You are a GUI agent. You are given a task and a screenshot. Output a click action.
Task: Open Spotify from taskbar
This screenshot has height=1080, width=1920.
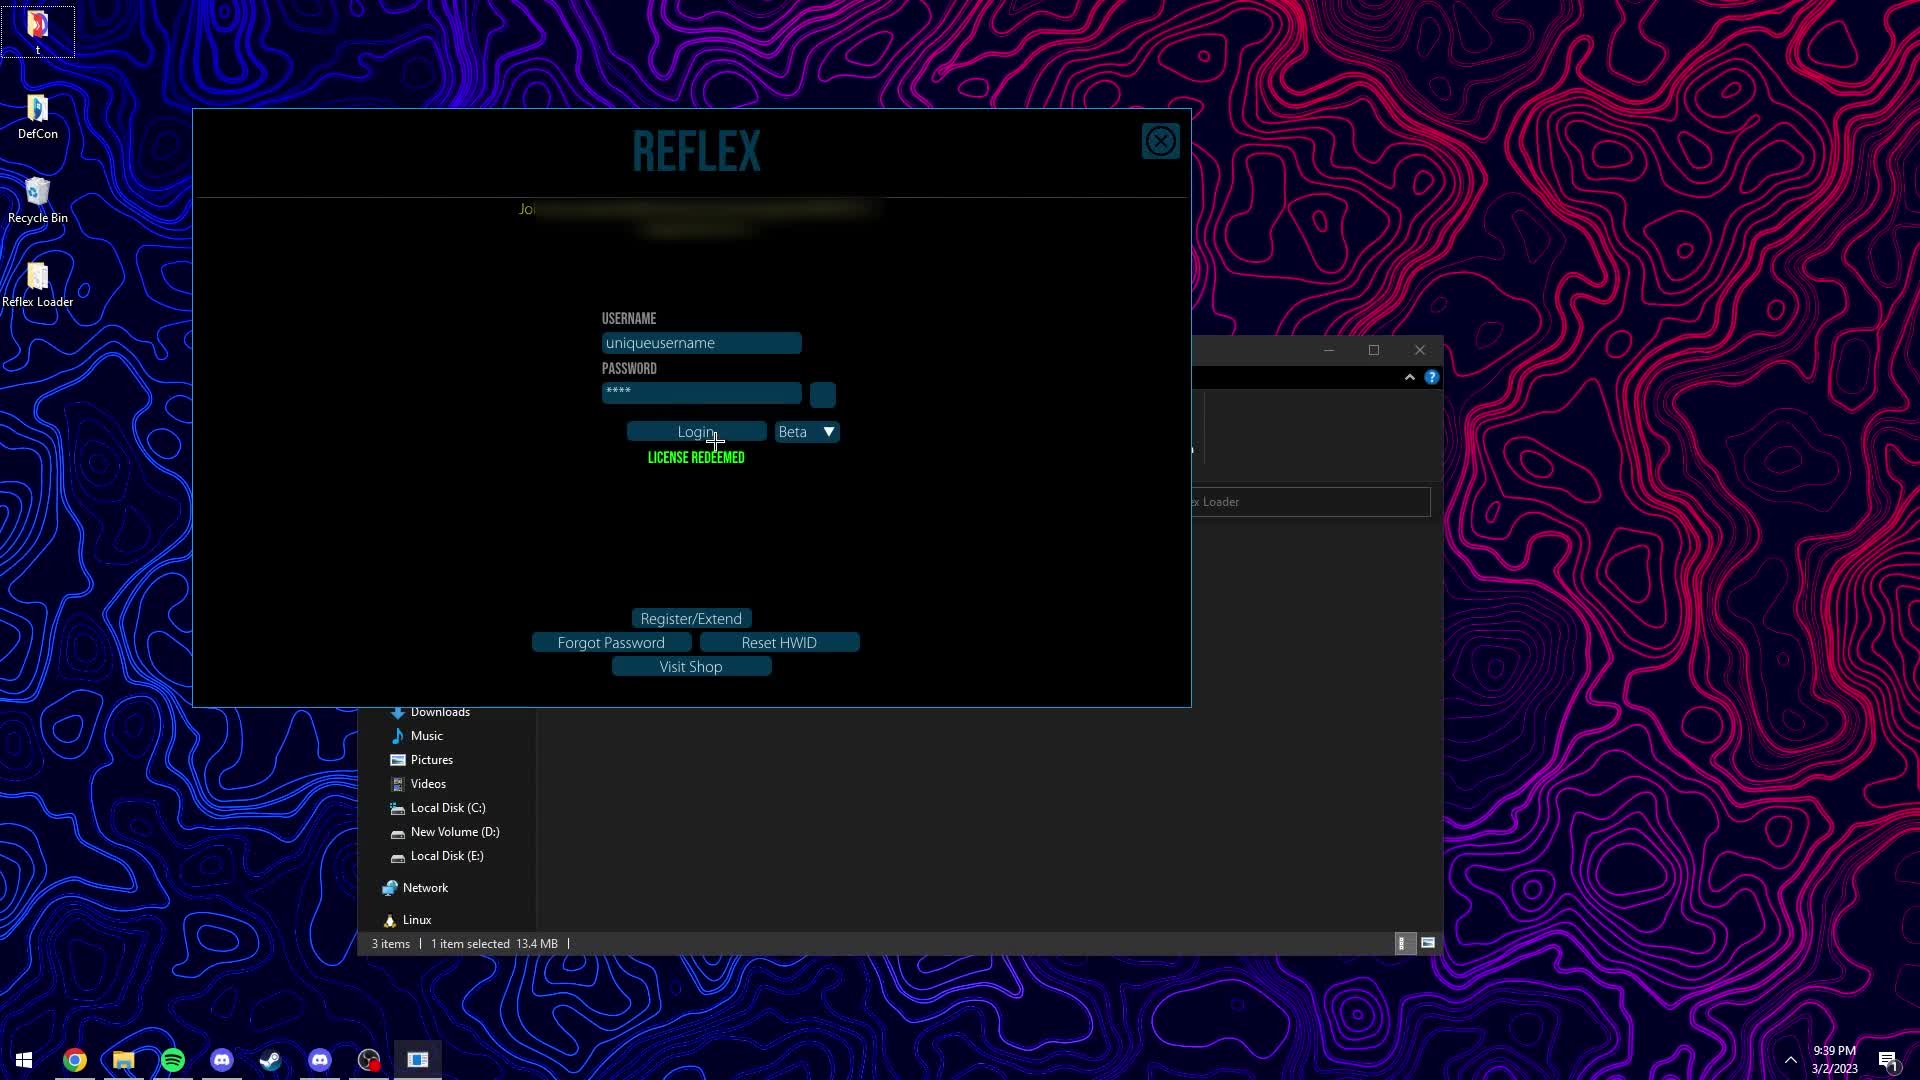(x=173, y=1060)
